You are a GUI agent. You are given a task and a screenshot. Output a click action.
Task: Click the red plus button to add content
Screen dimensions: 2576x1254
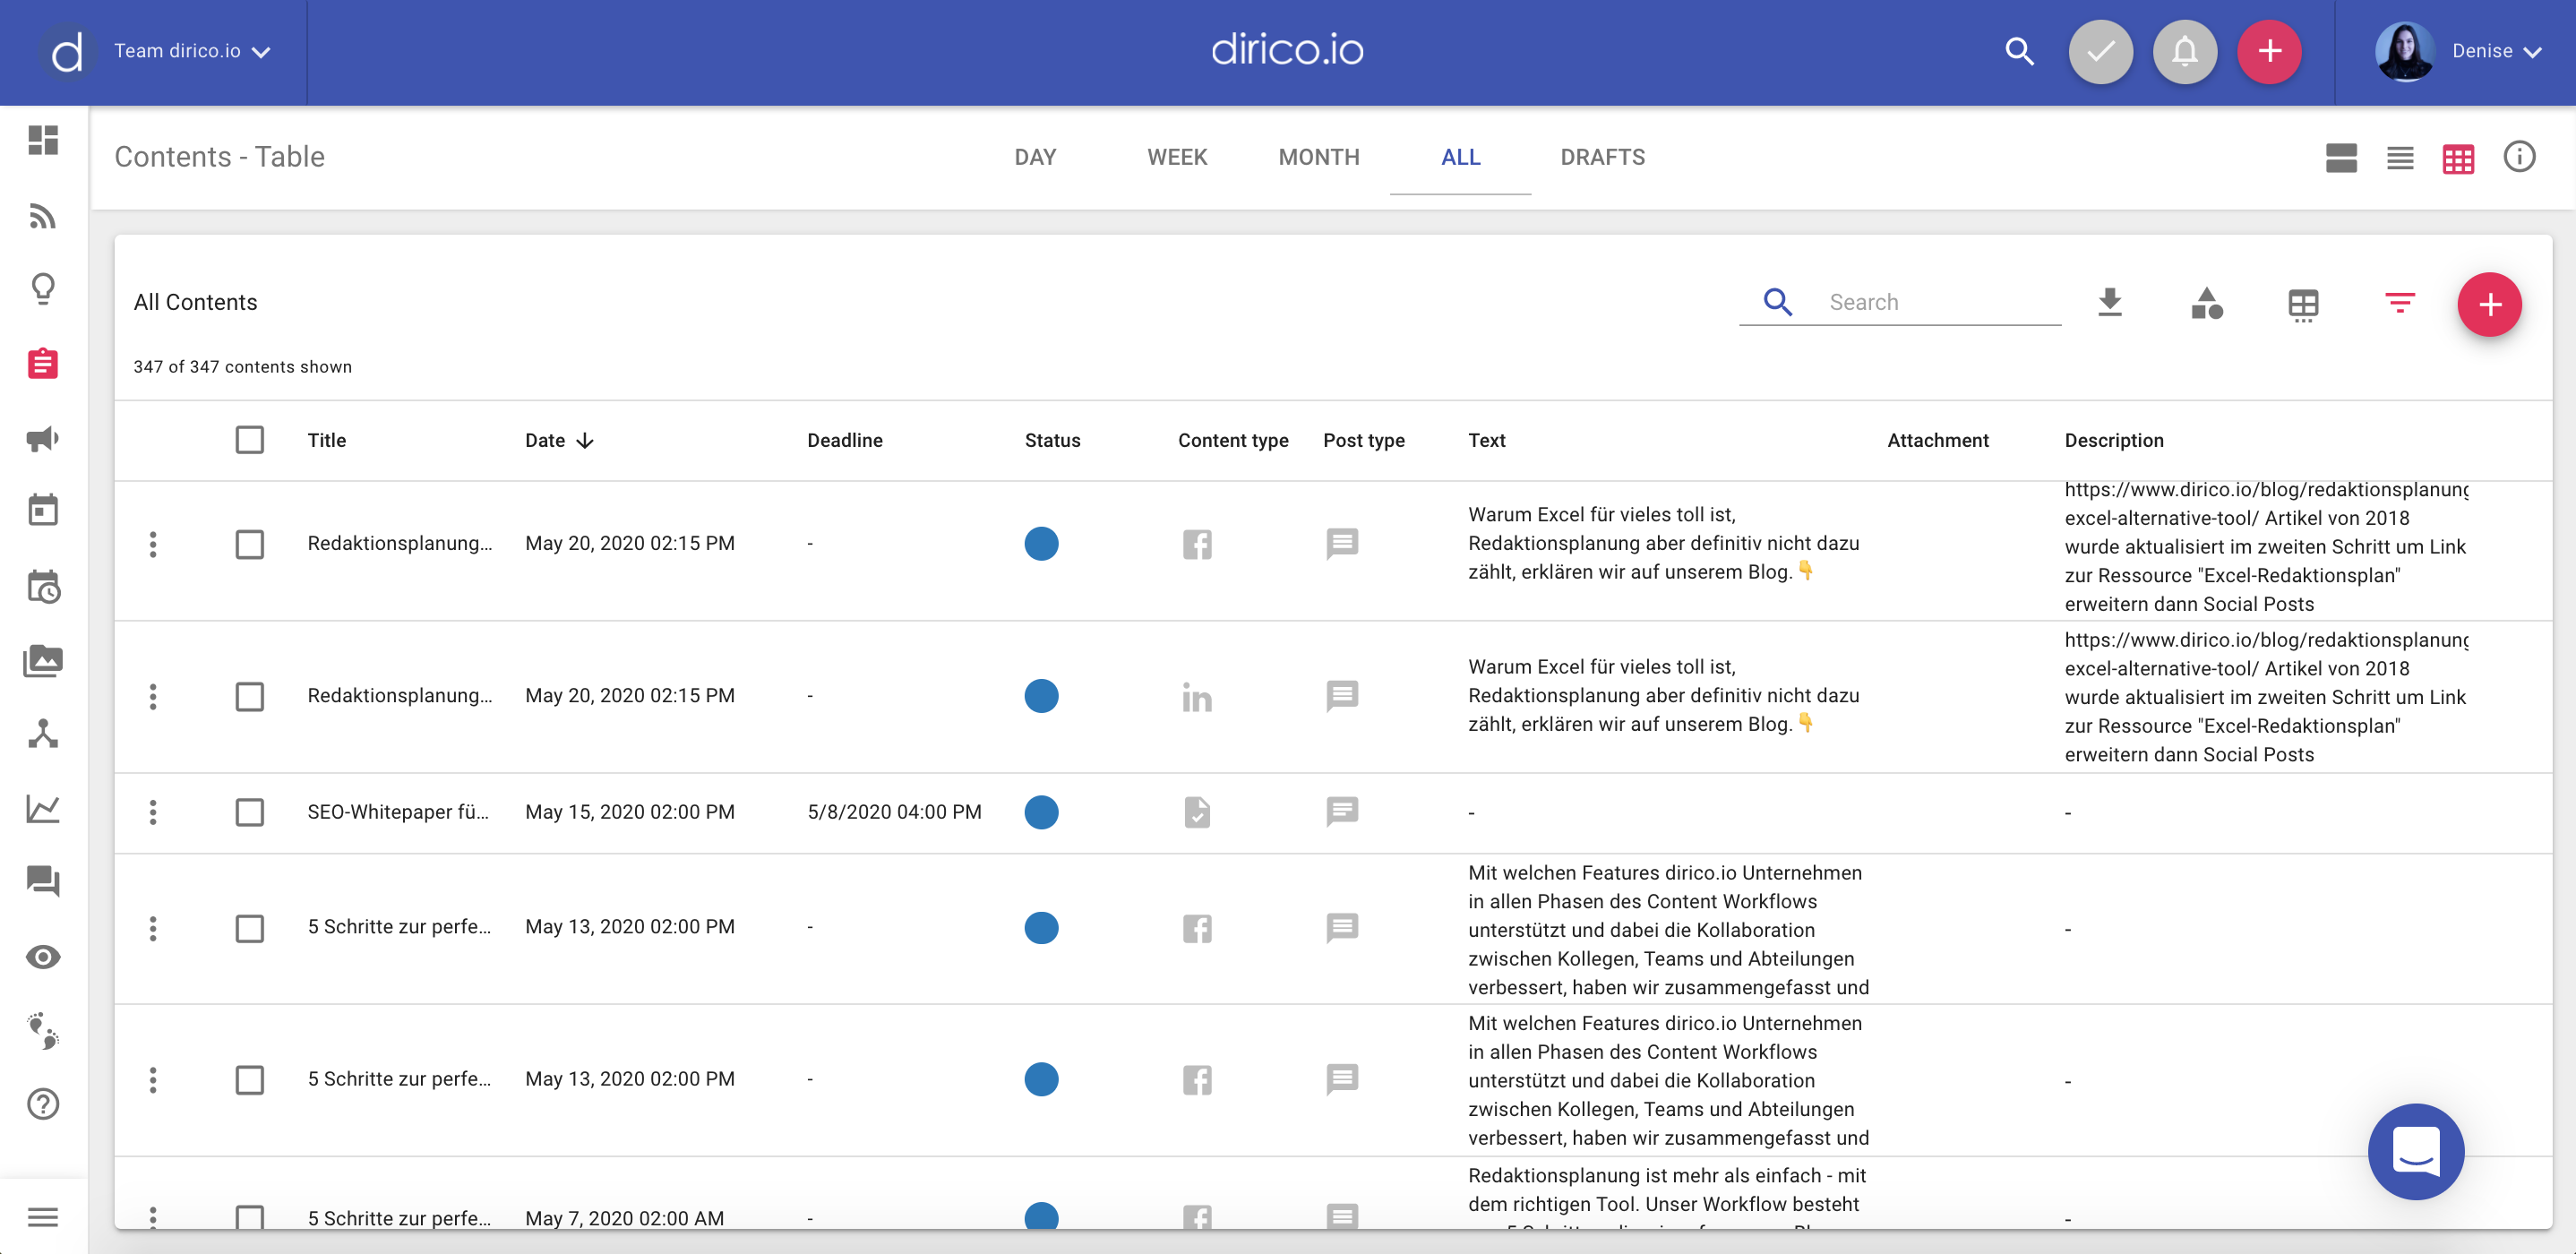click(x=2489, y=304)
